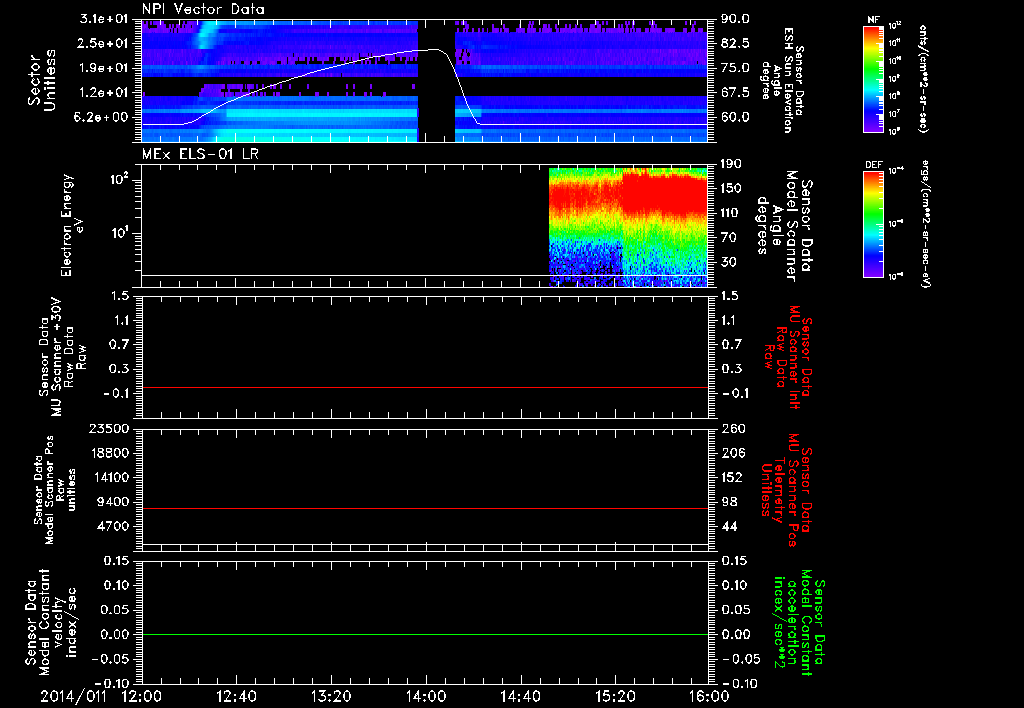Click the 4700 scanner position tick

[112, 526]
